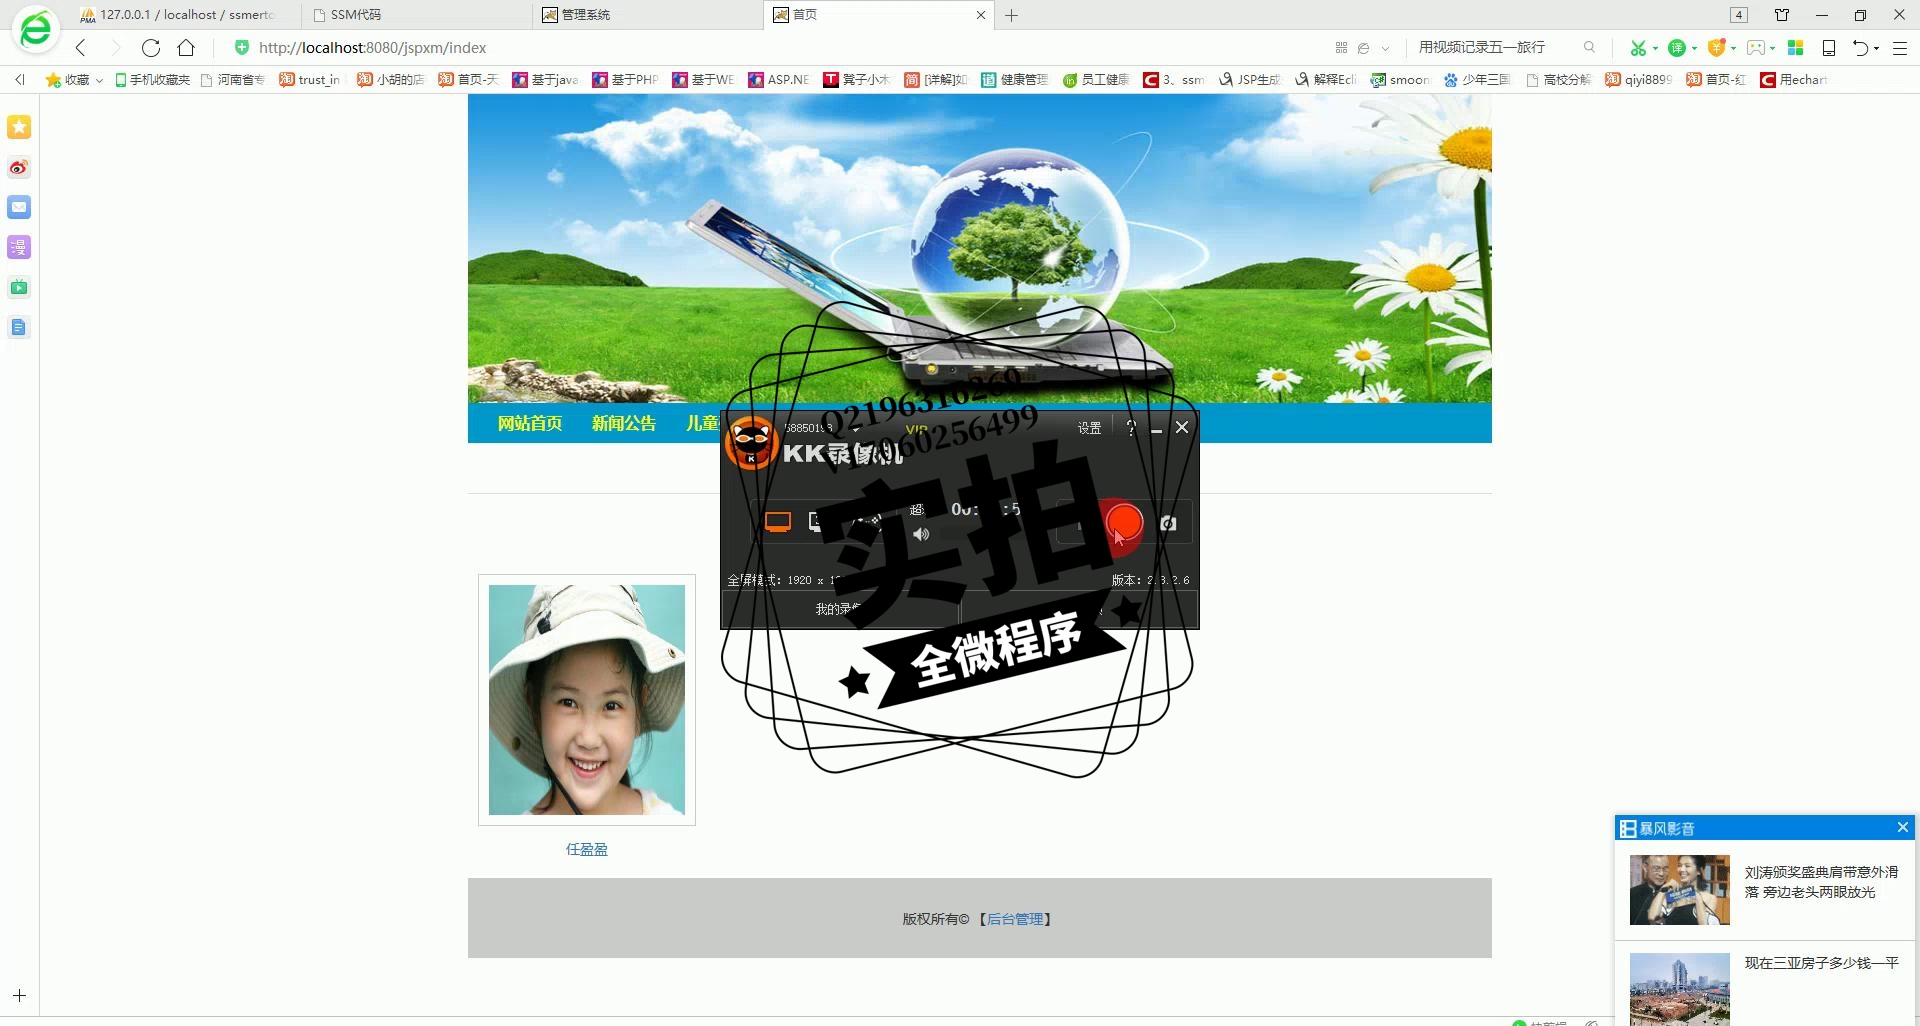The height and width of the screenshot is (1026, 1920).
Task: Open the skin shirt icon in title bar
Action: click(x=1782, y=15)
